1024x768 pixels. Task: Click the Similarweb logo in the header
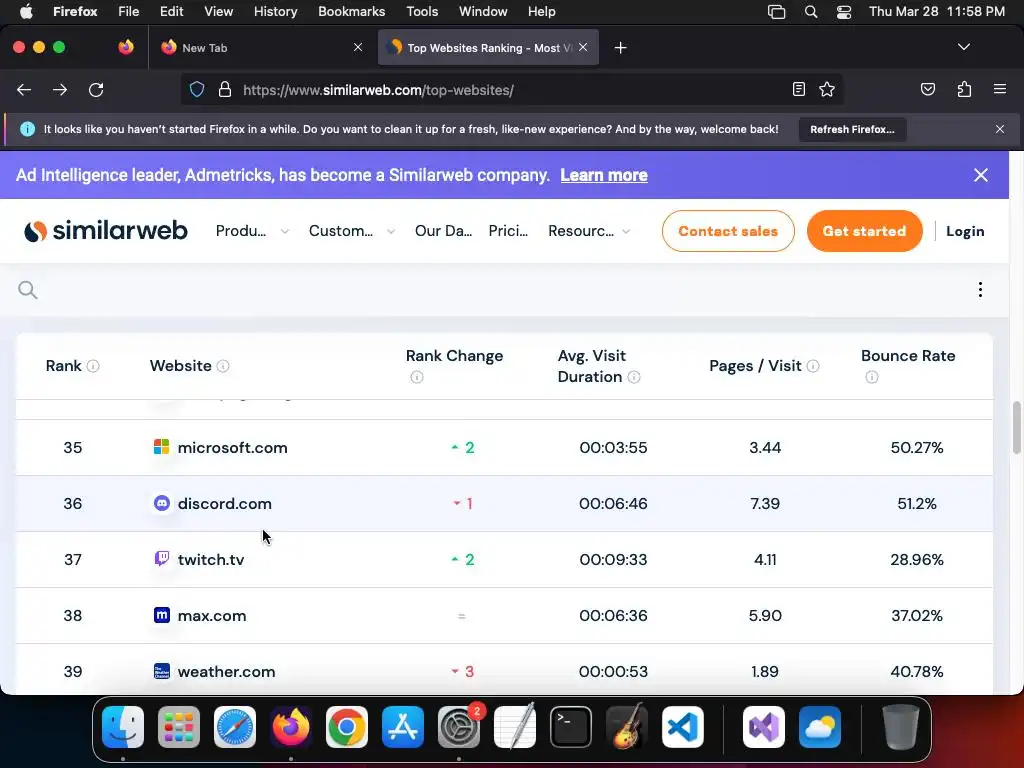point(106,231)
